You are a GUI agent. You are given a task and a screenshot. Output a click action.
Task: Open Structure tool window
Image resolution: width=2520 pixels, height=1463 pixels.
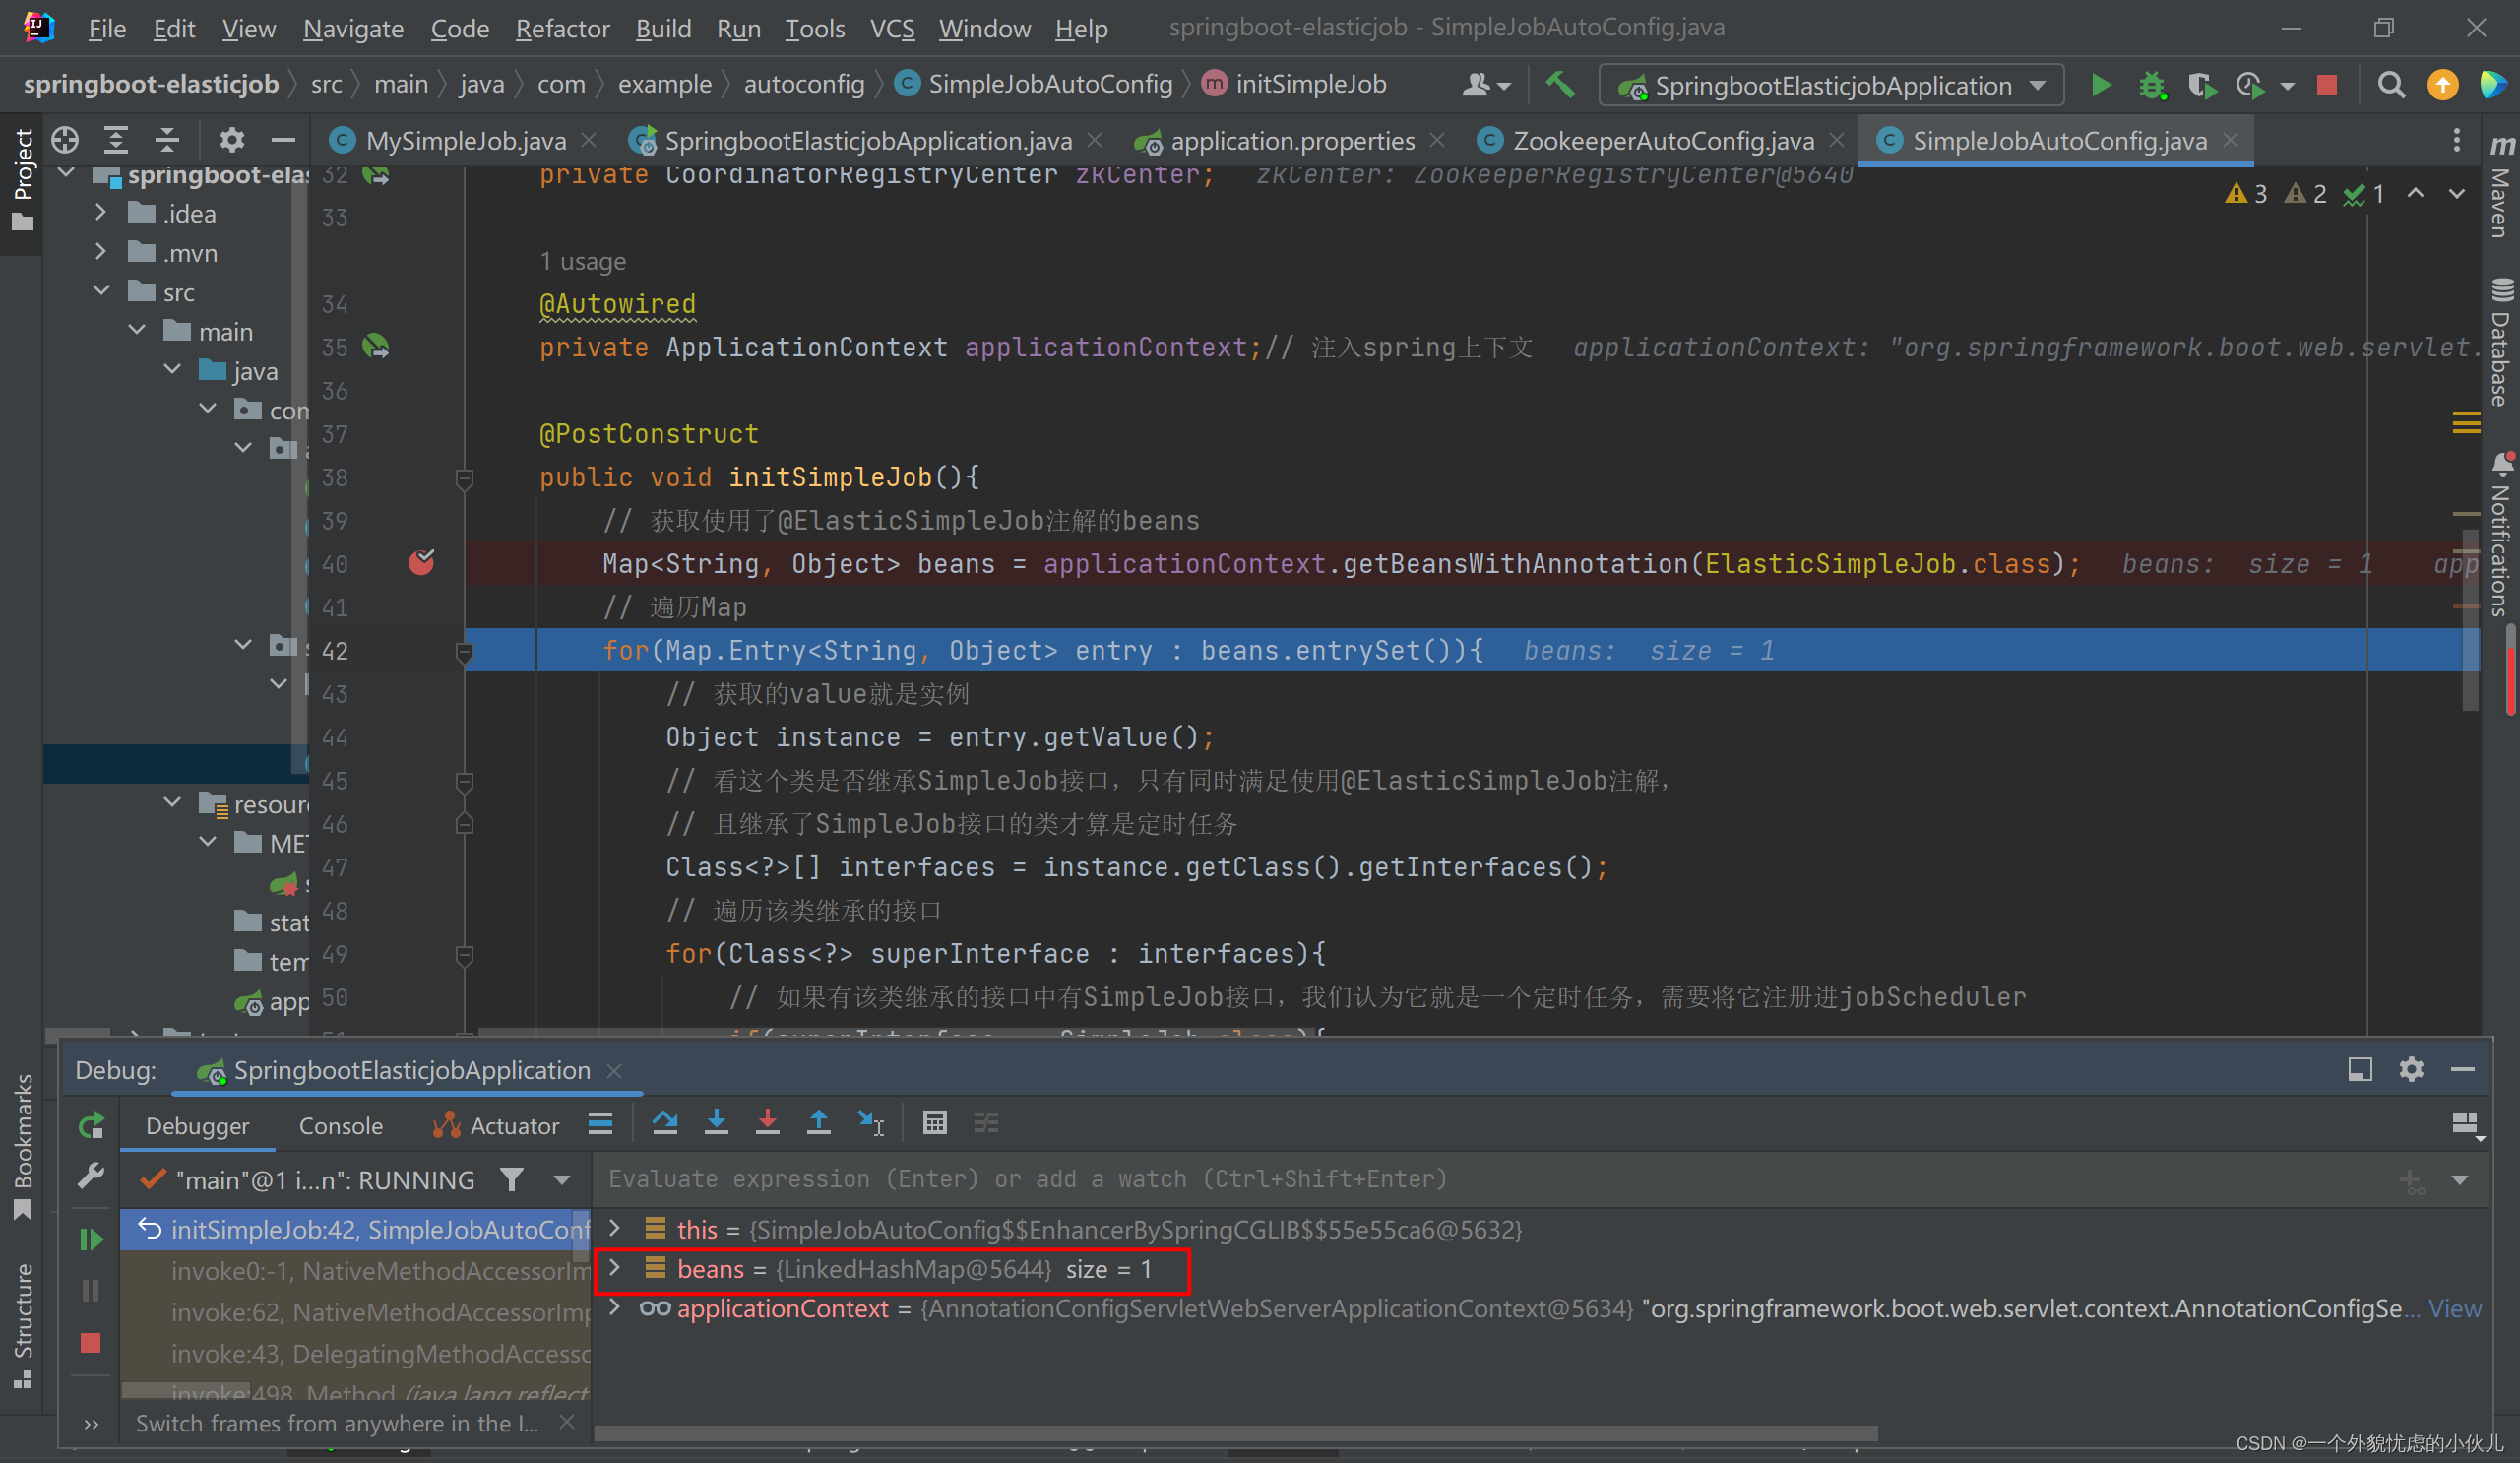click(x=22, y=1326)
